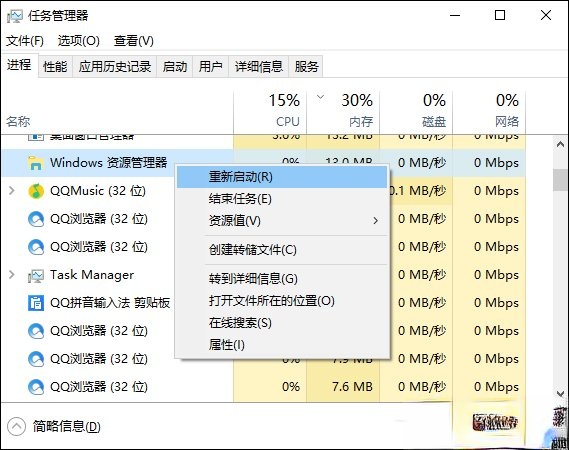Click the scrollbar up arrow
This screenshot has height=450, width=569.
pyautogui.click(x=560, y=144)
